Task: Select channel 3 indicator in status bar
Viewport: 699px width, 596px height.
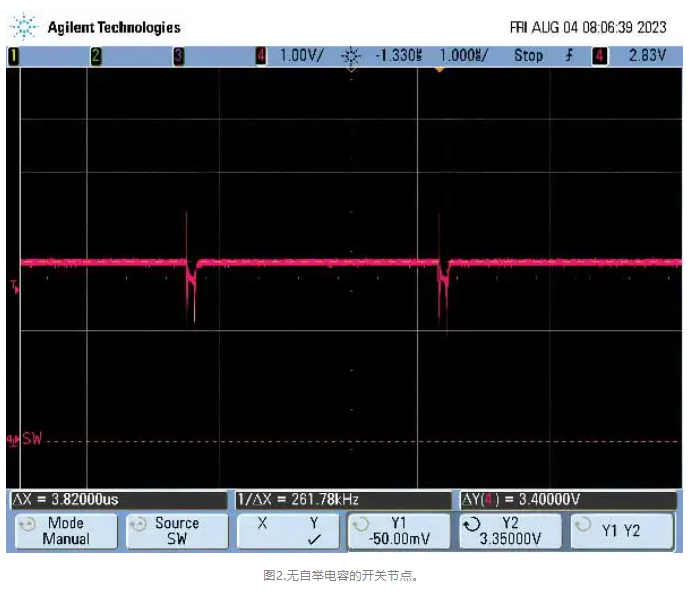Action: 178,56
